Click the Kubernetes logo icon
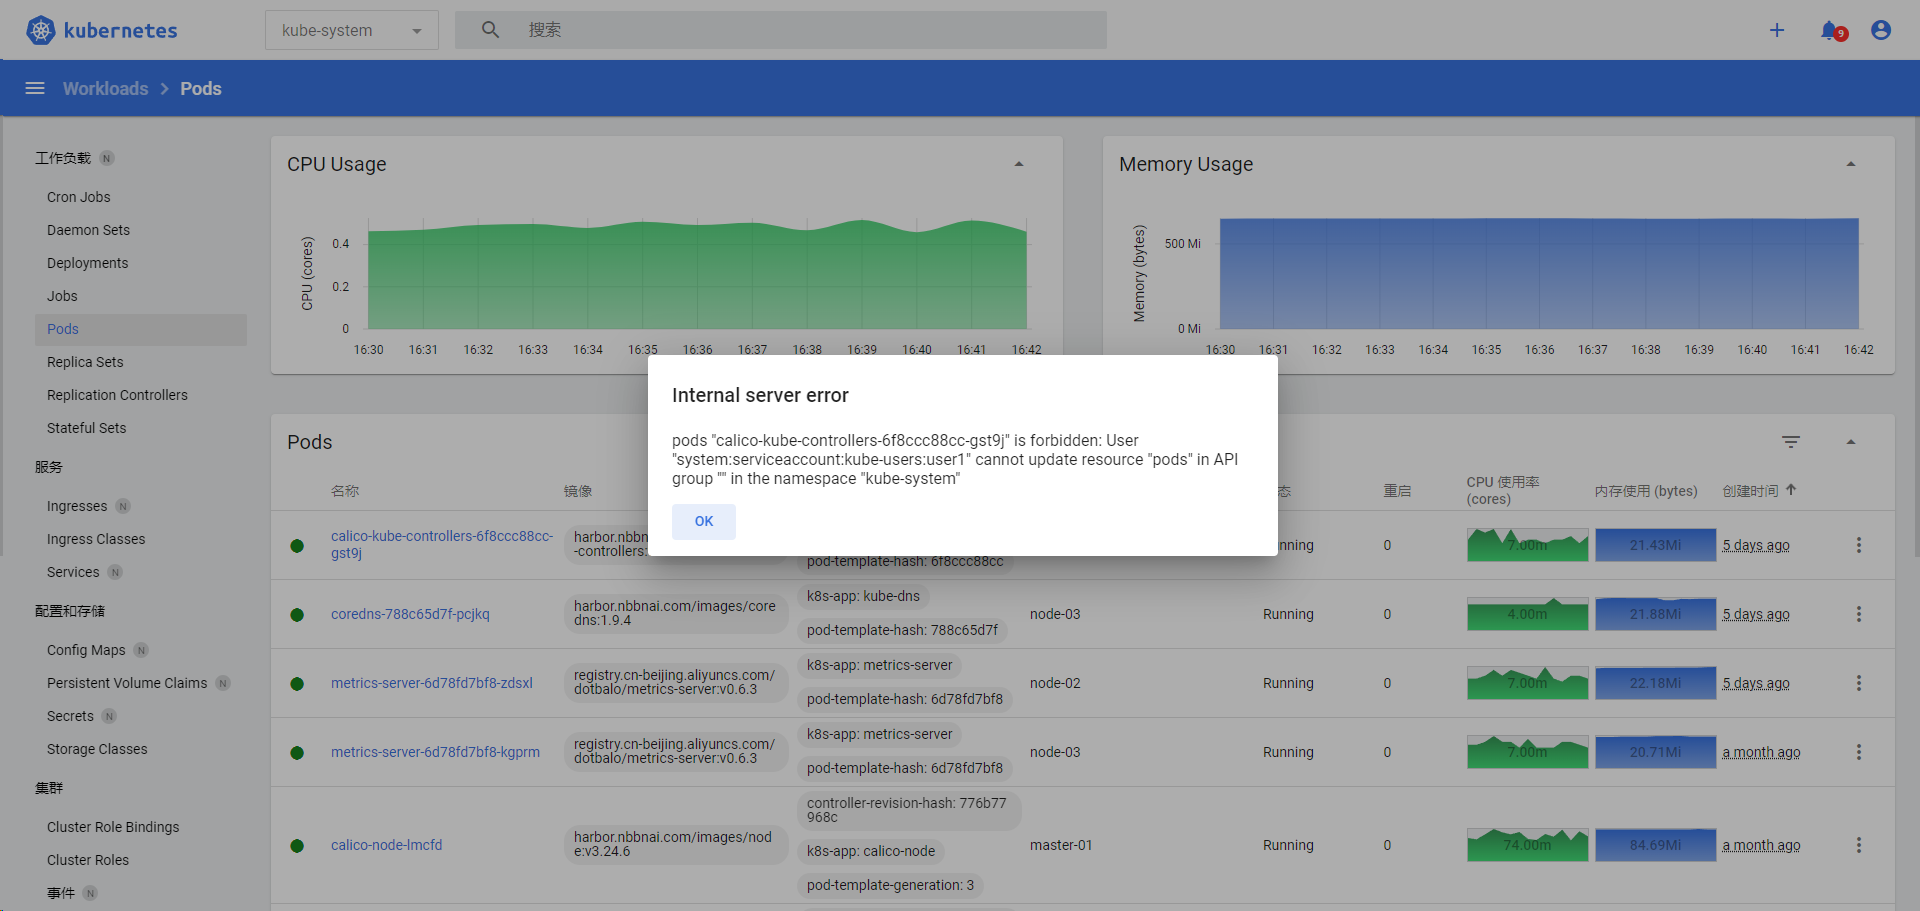 pos(41,30)
